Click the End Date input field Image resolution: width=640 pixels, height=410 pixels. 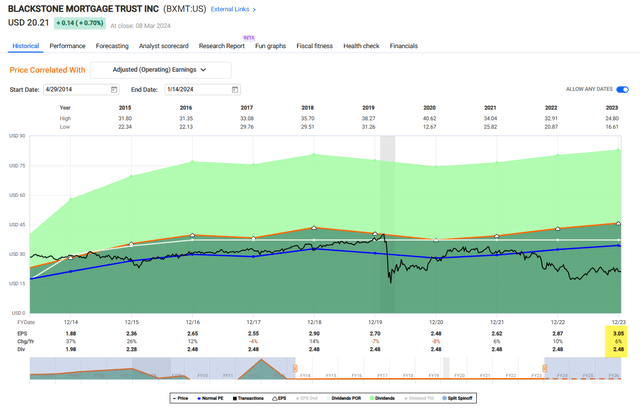[x=202, y=89]
